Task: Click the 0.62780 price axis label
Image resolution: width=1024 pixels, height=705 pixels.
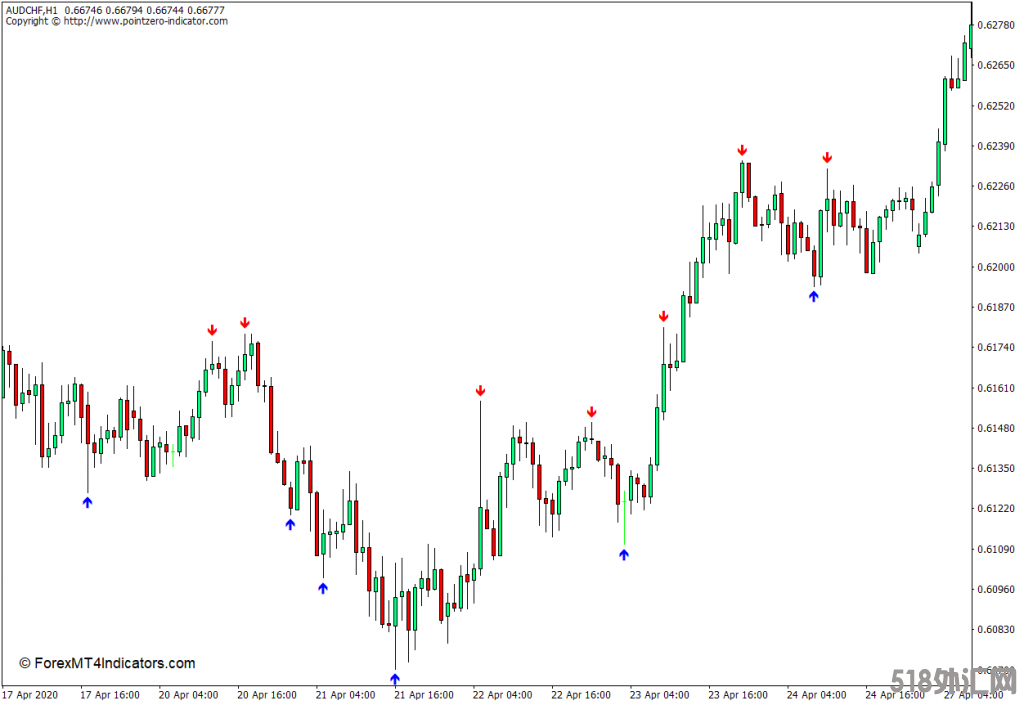Action: tap(998, 25)
